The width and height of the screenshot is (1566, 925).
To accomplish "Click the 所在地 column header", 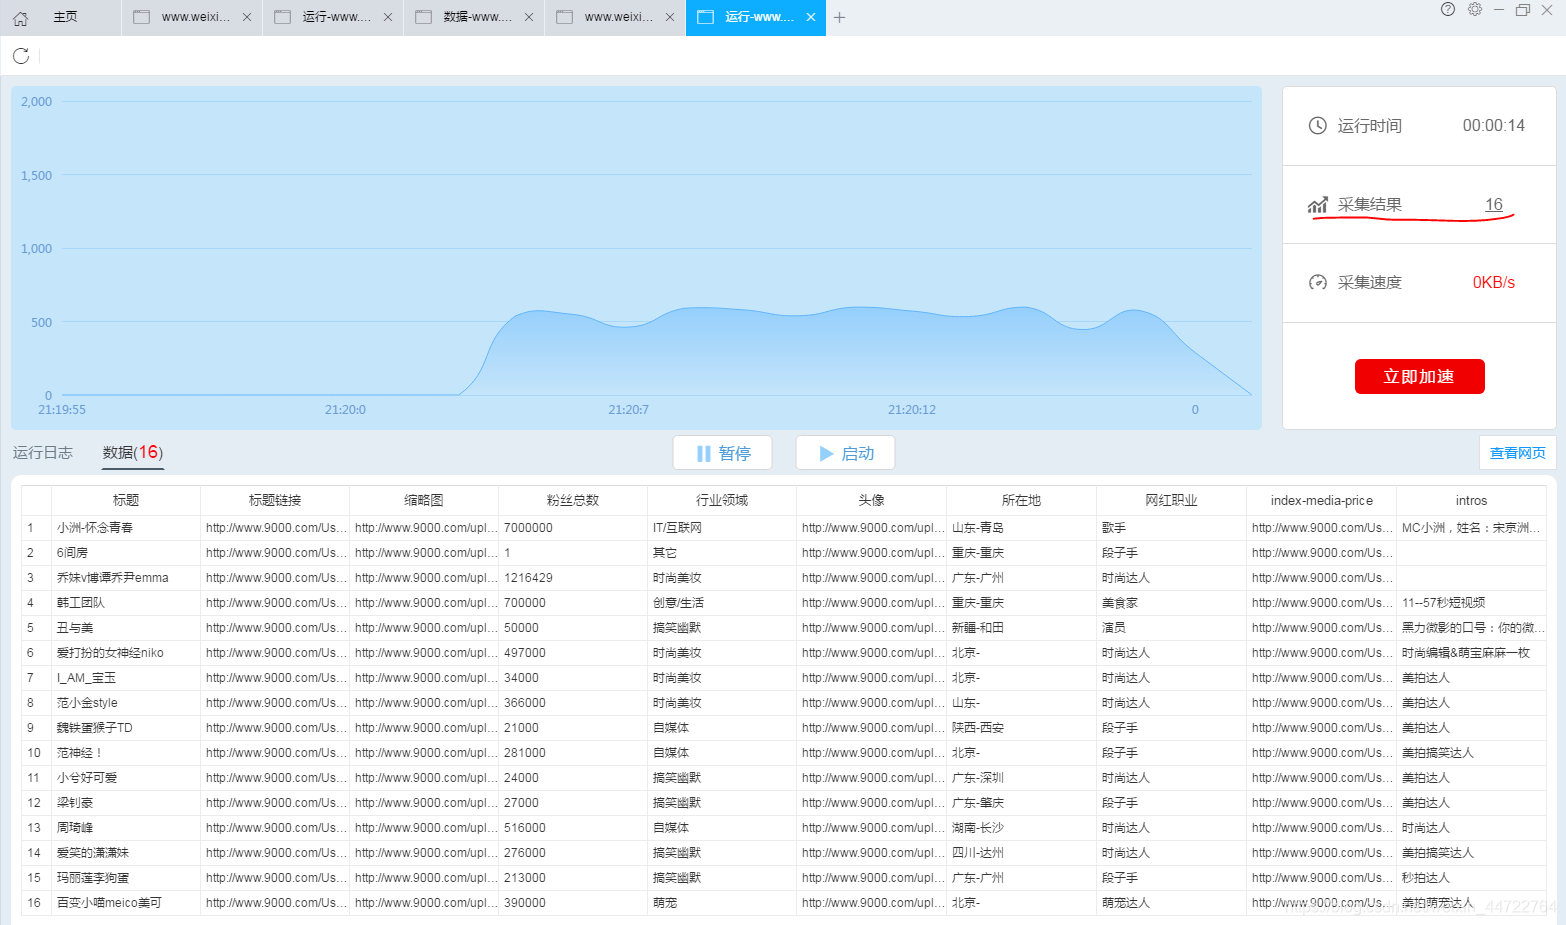I will coord(1022,500).
